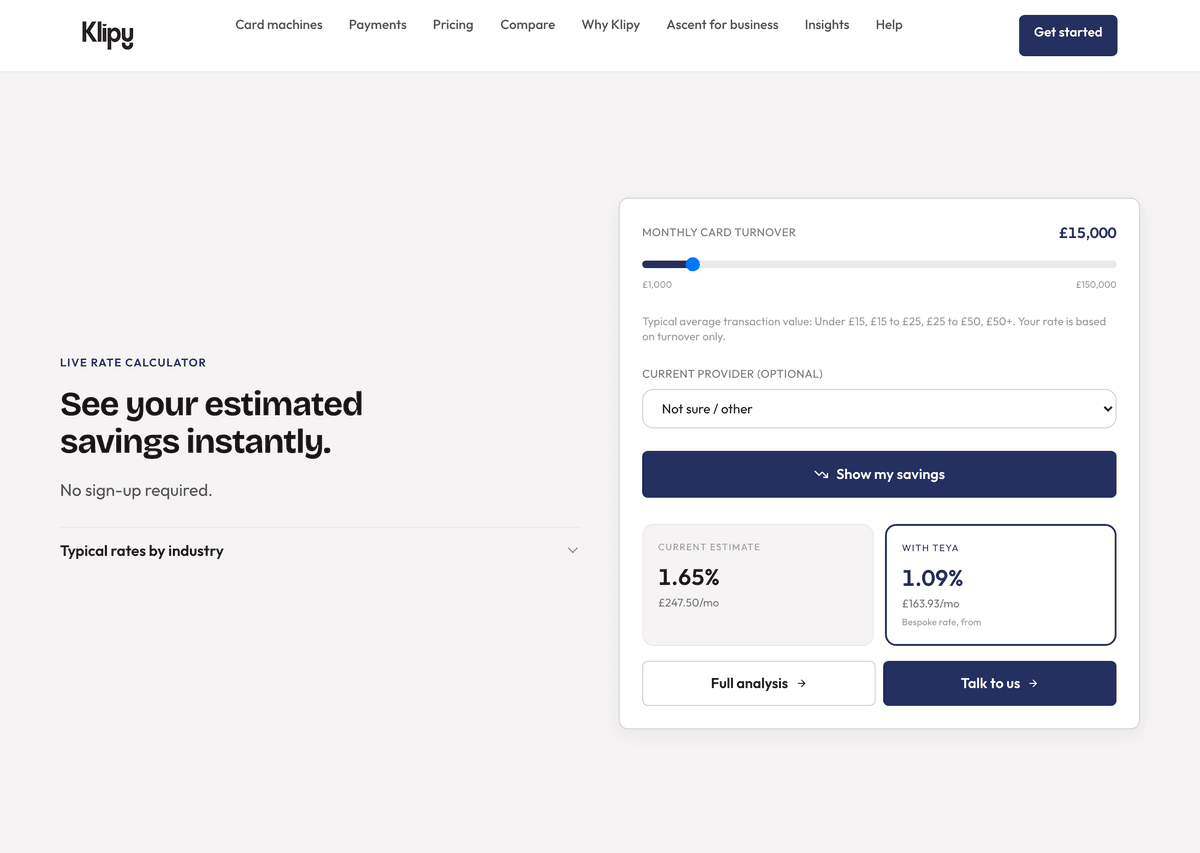
Task: Click the £150,000 maximum label
Action: 1096,285
